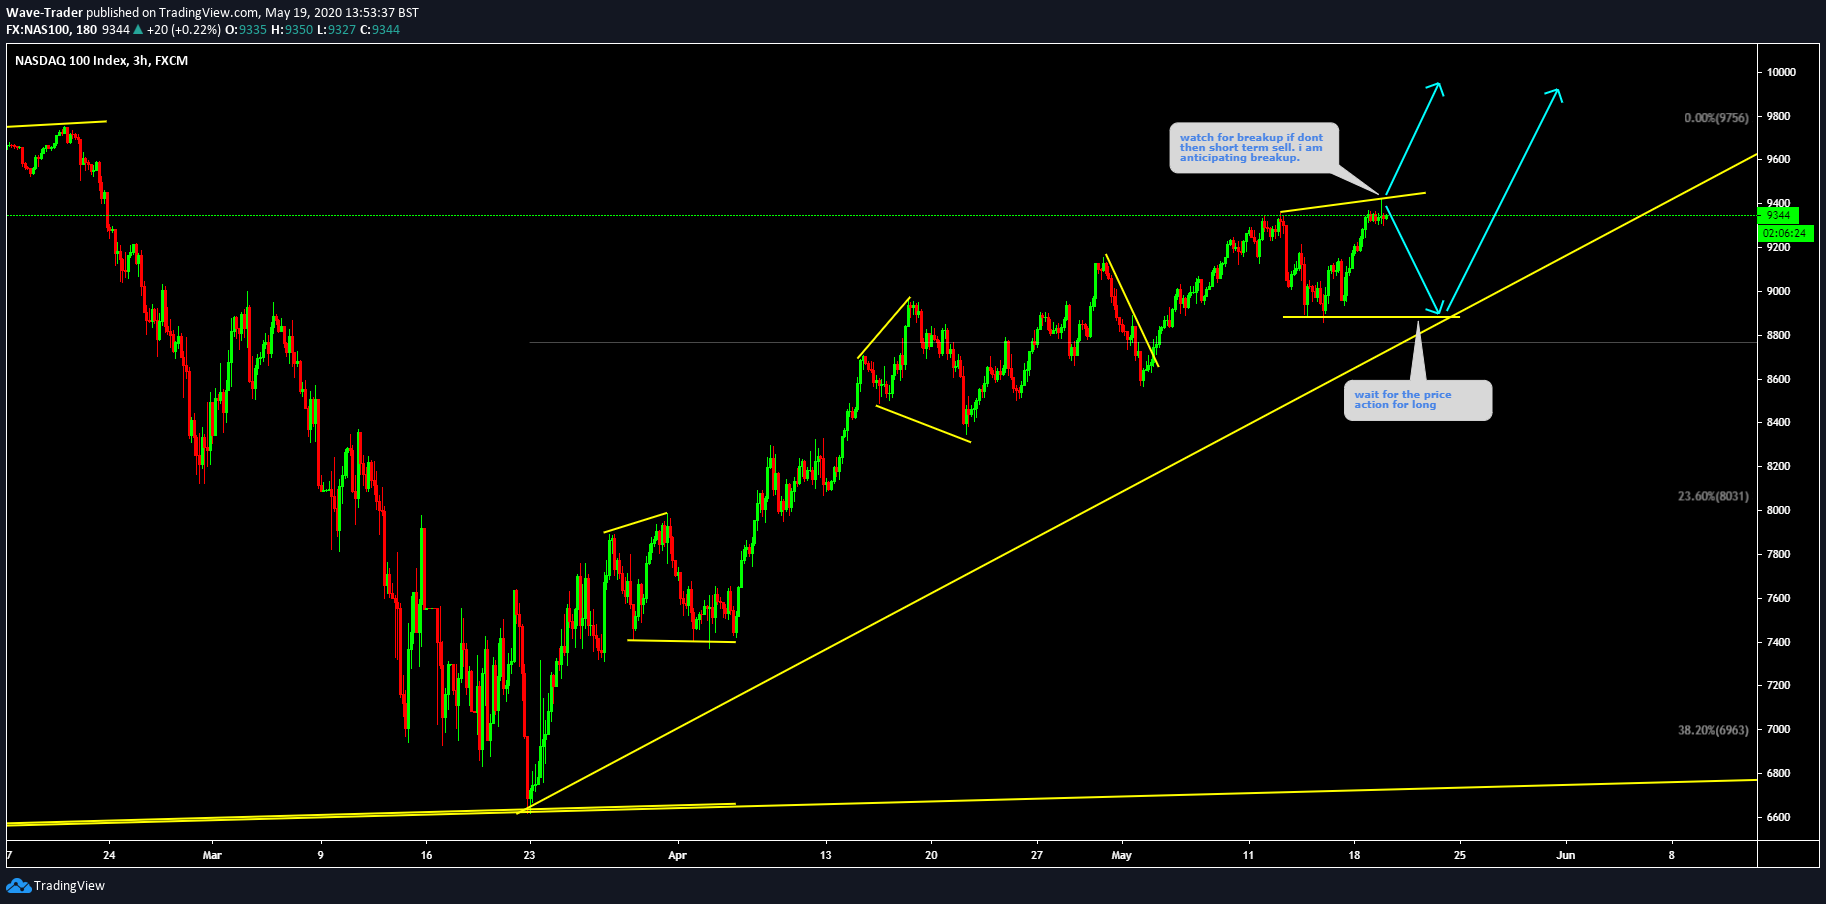Image resolution: width=1826 pixels, height=904 pixels.
Task: Click the May date label on time axis
Action: (x=1121, y=855)
